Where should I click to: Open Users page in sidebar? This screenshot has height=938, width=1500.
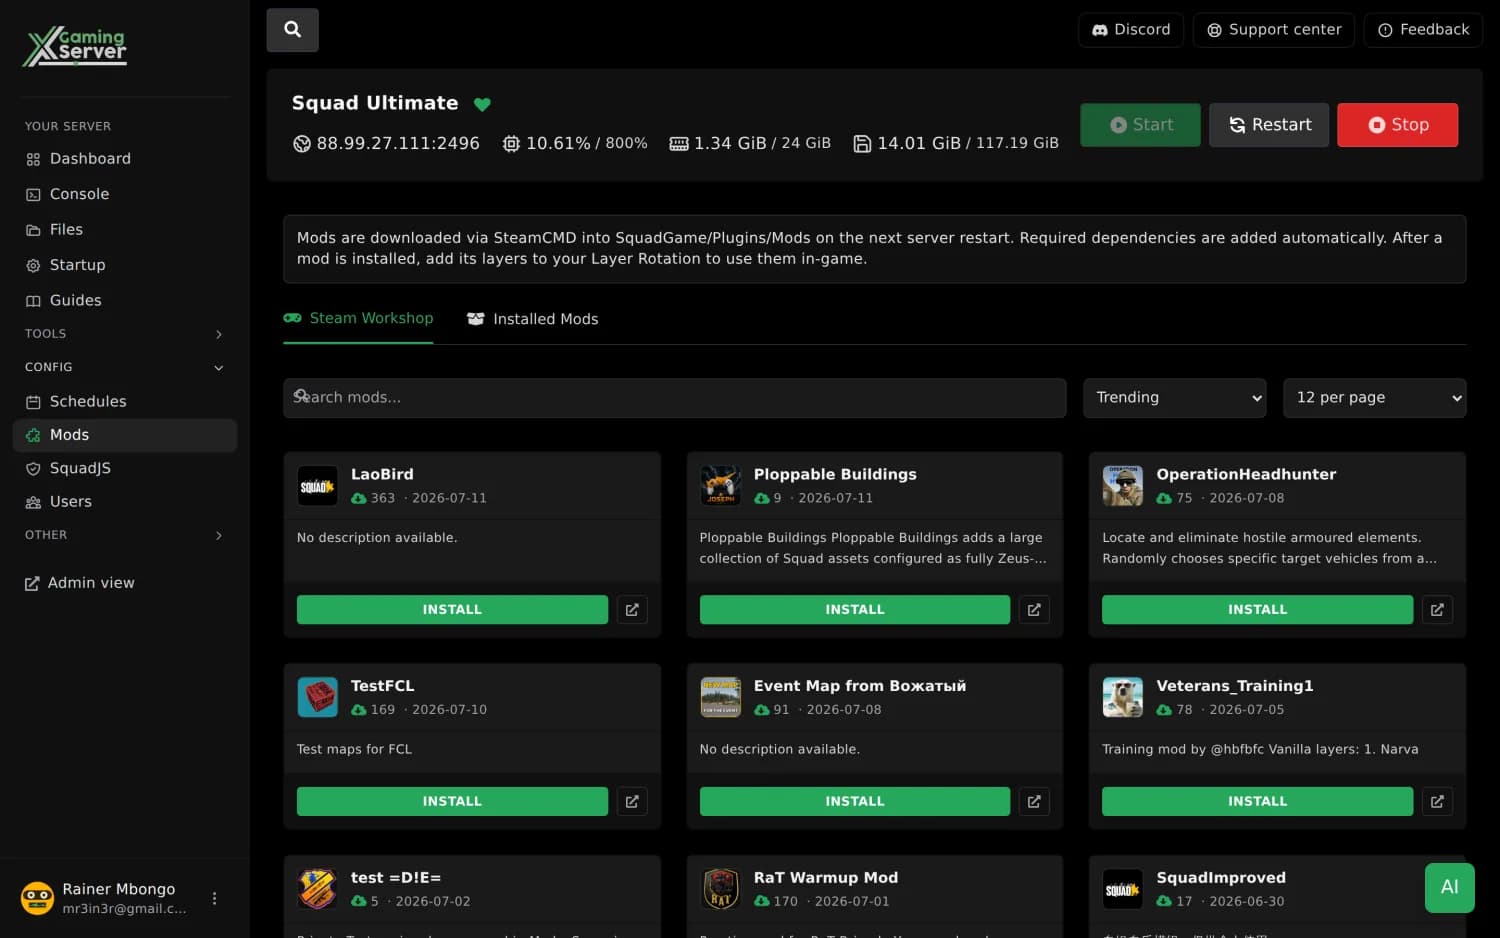(x=125, y=502)
